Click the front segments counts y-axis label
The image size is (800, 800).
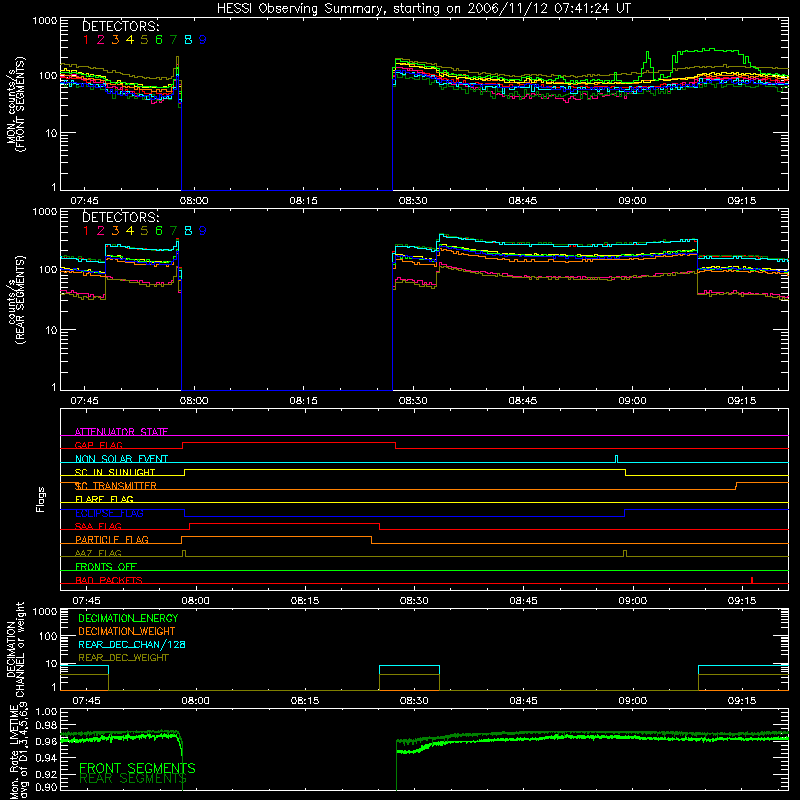coord(15,104)
